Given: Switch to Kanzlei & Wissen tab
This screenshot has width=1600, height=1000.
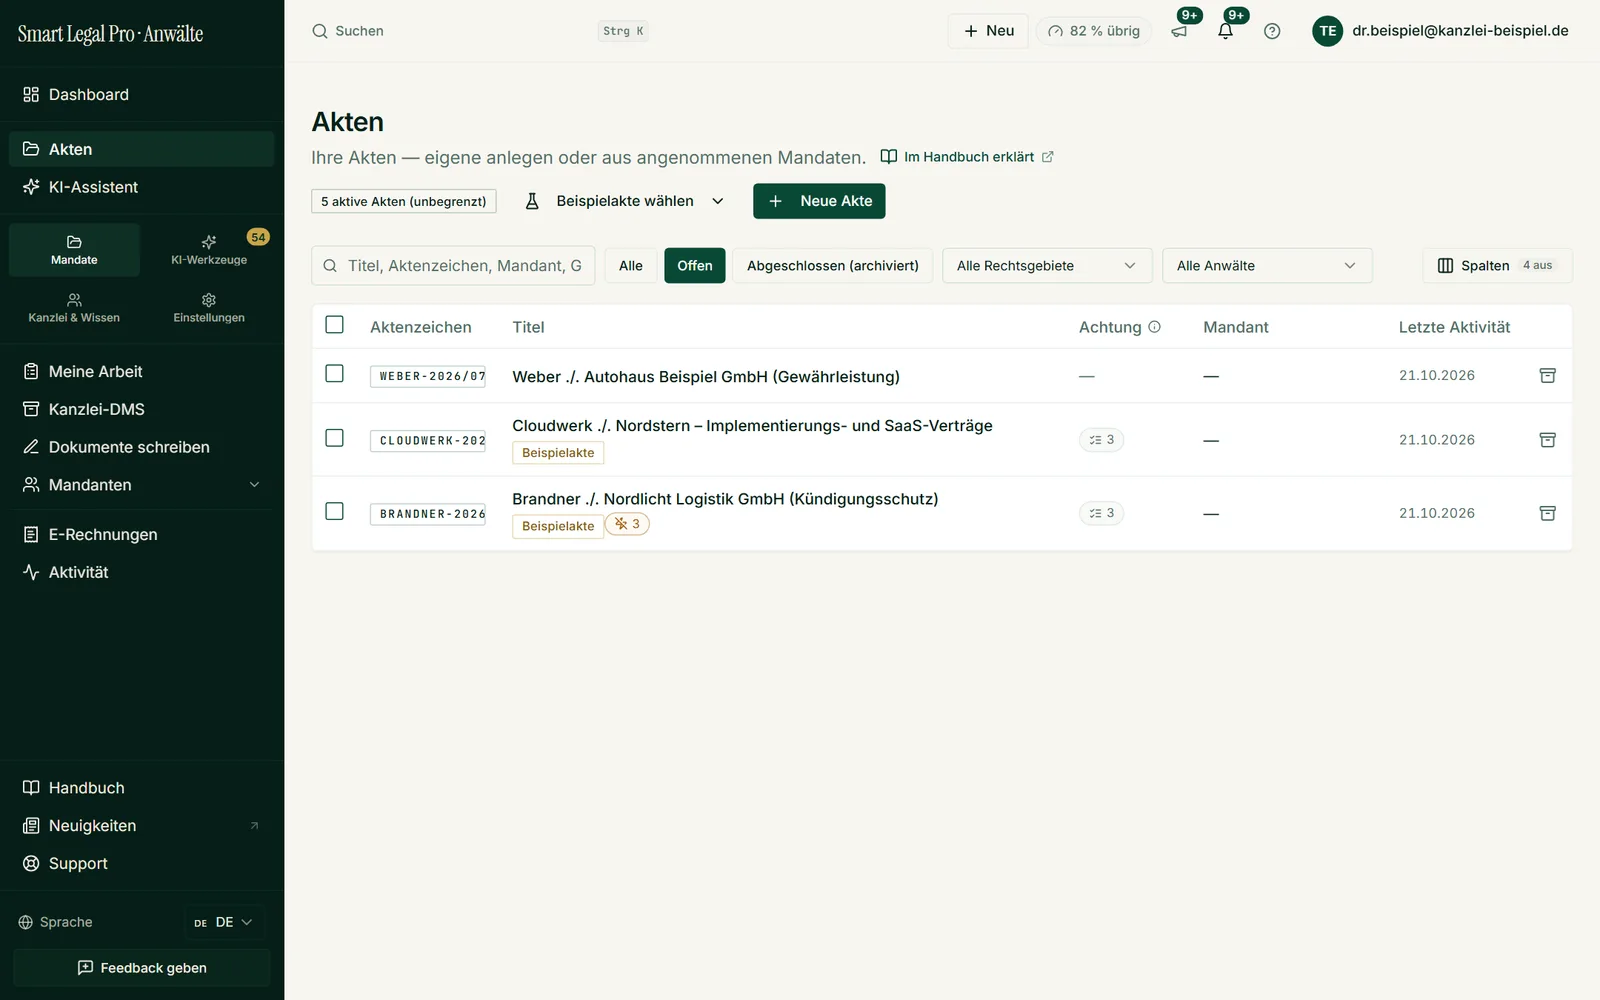Looking at the screenshot, I should click(x=74, y=308).
